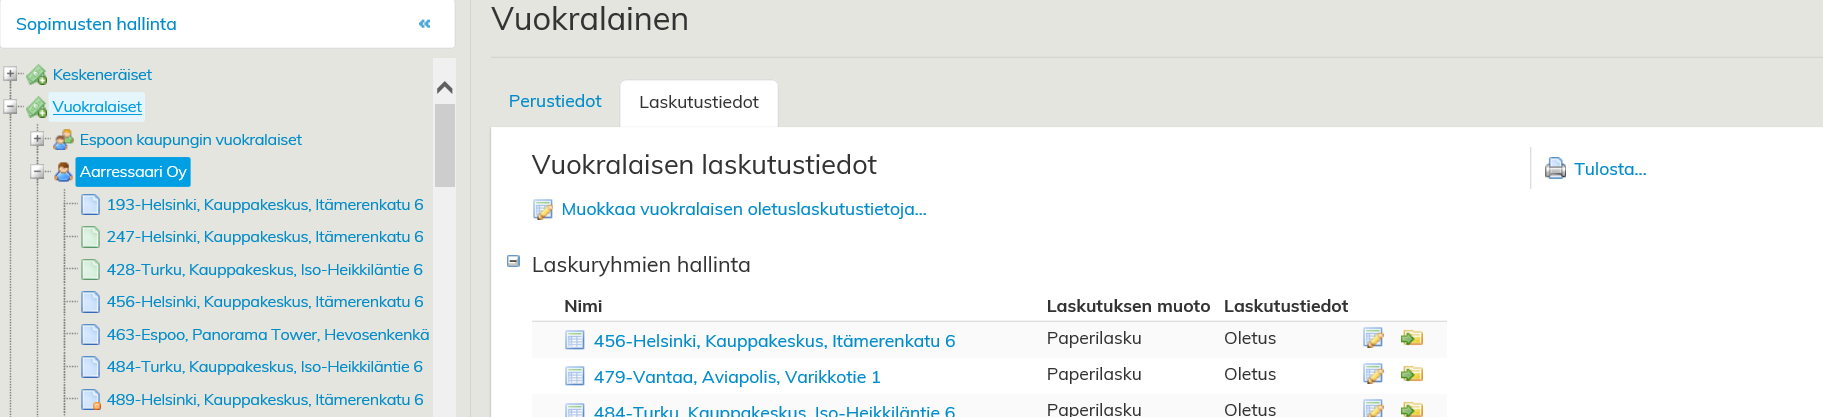Click the edit icon for 456-Helsinki invoice group

click(x=1373, y=338)
